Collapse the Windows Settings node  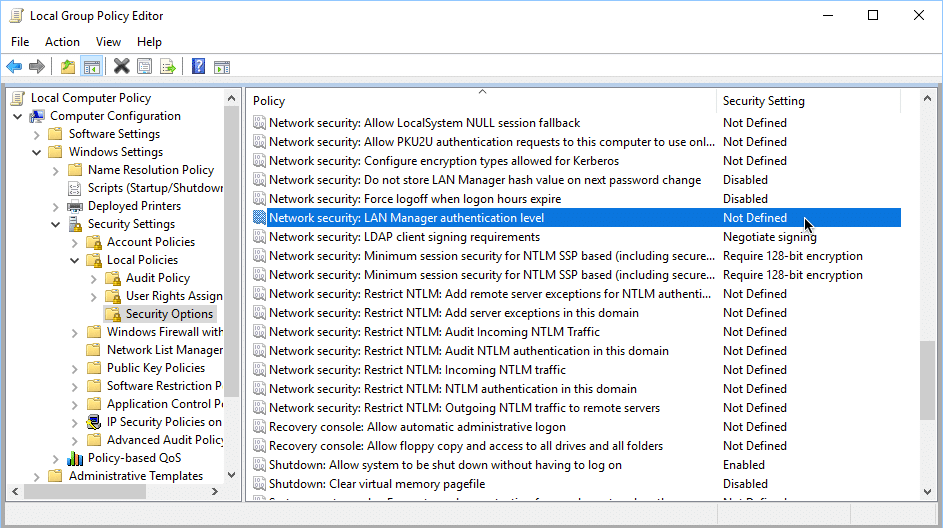point(37,152)
